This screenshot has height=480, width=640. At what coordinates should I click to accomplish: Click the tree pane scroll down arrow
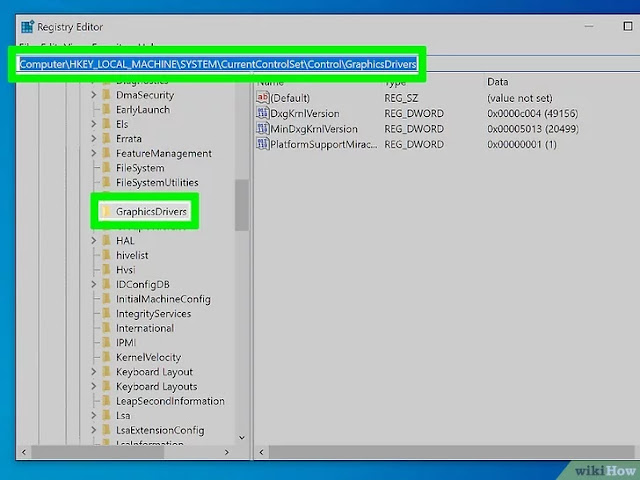242,438
